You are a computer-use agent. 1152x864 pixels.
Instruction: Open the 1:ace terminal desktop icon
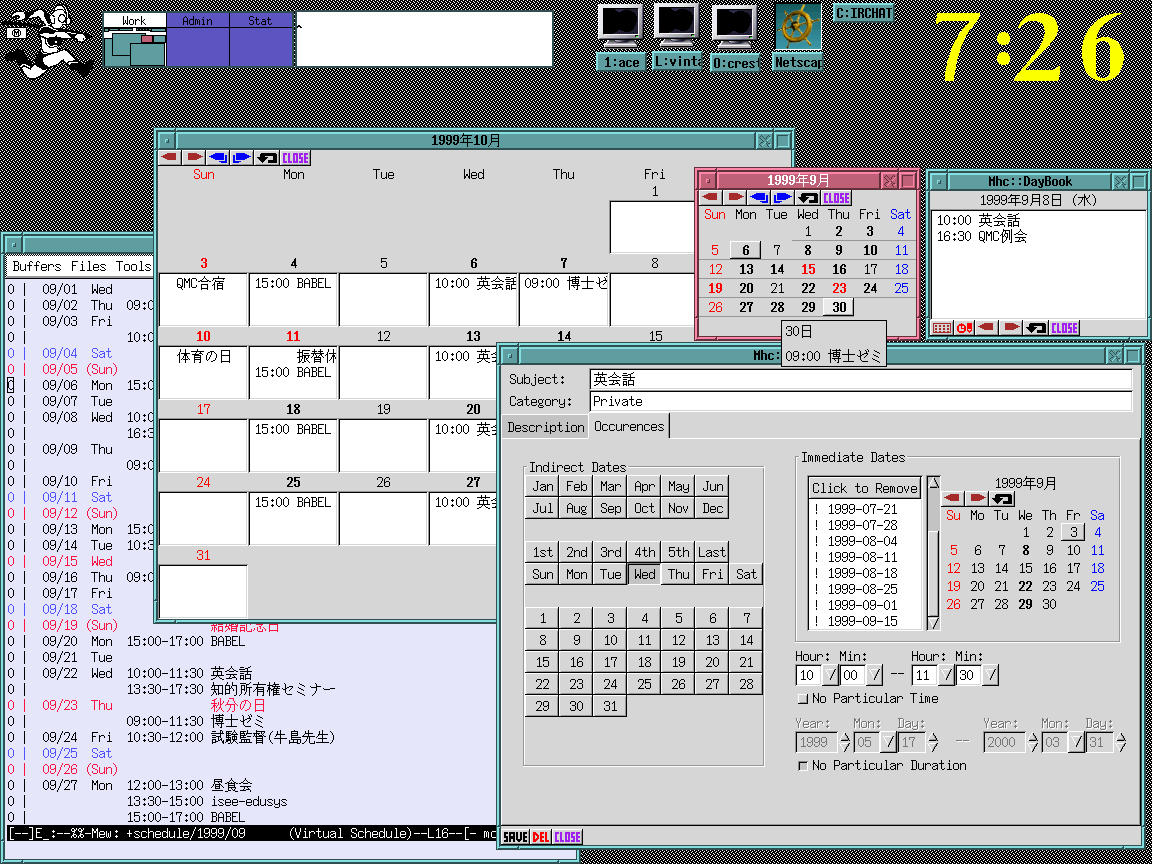pos(621,37)
